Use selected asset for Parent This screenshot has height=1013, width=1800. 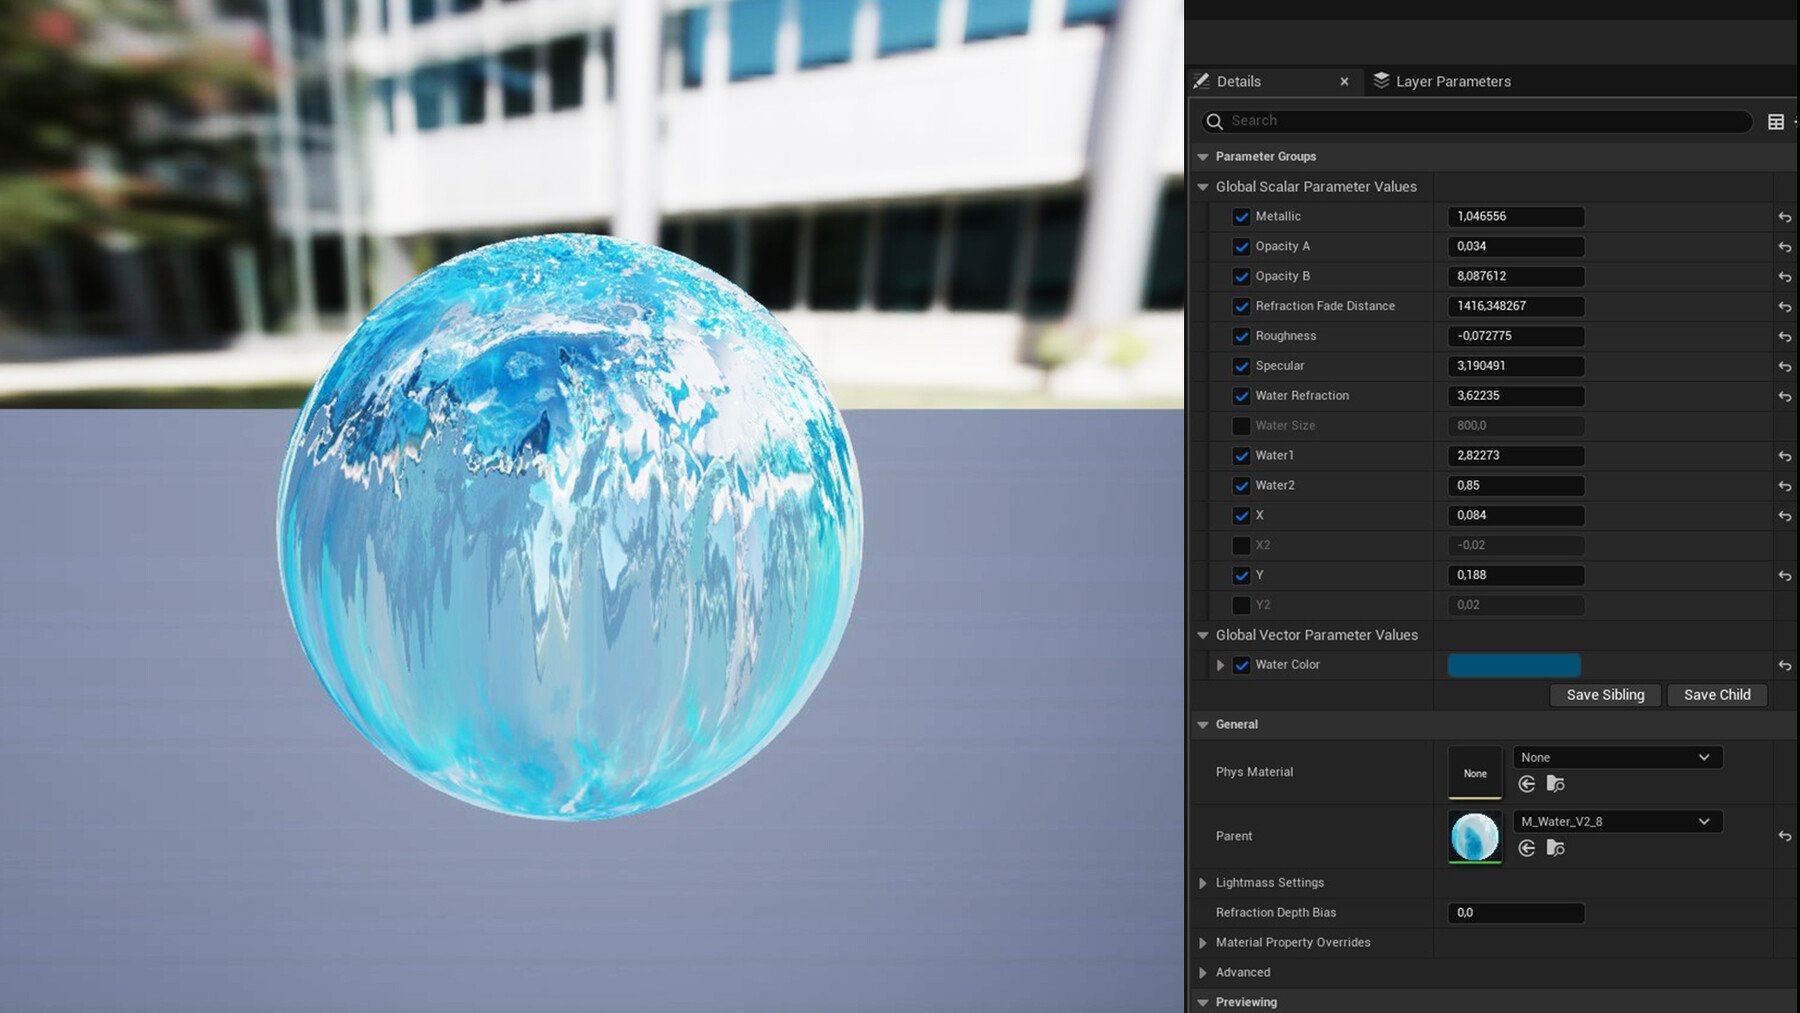[x=1527, y=848]
